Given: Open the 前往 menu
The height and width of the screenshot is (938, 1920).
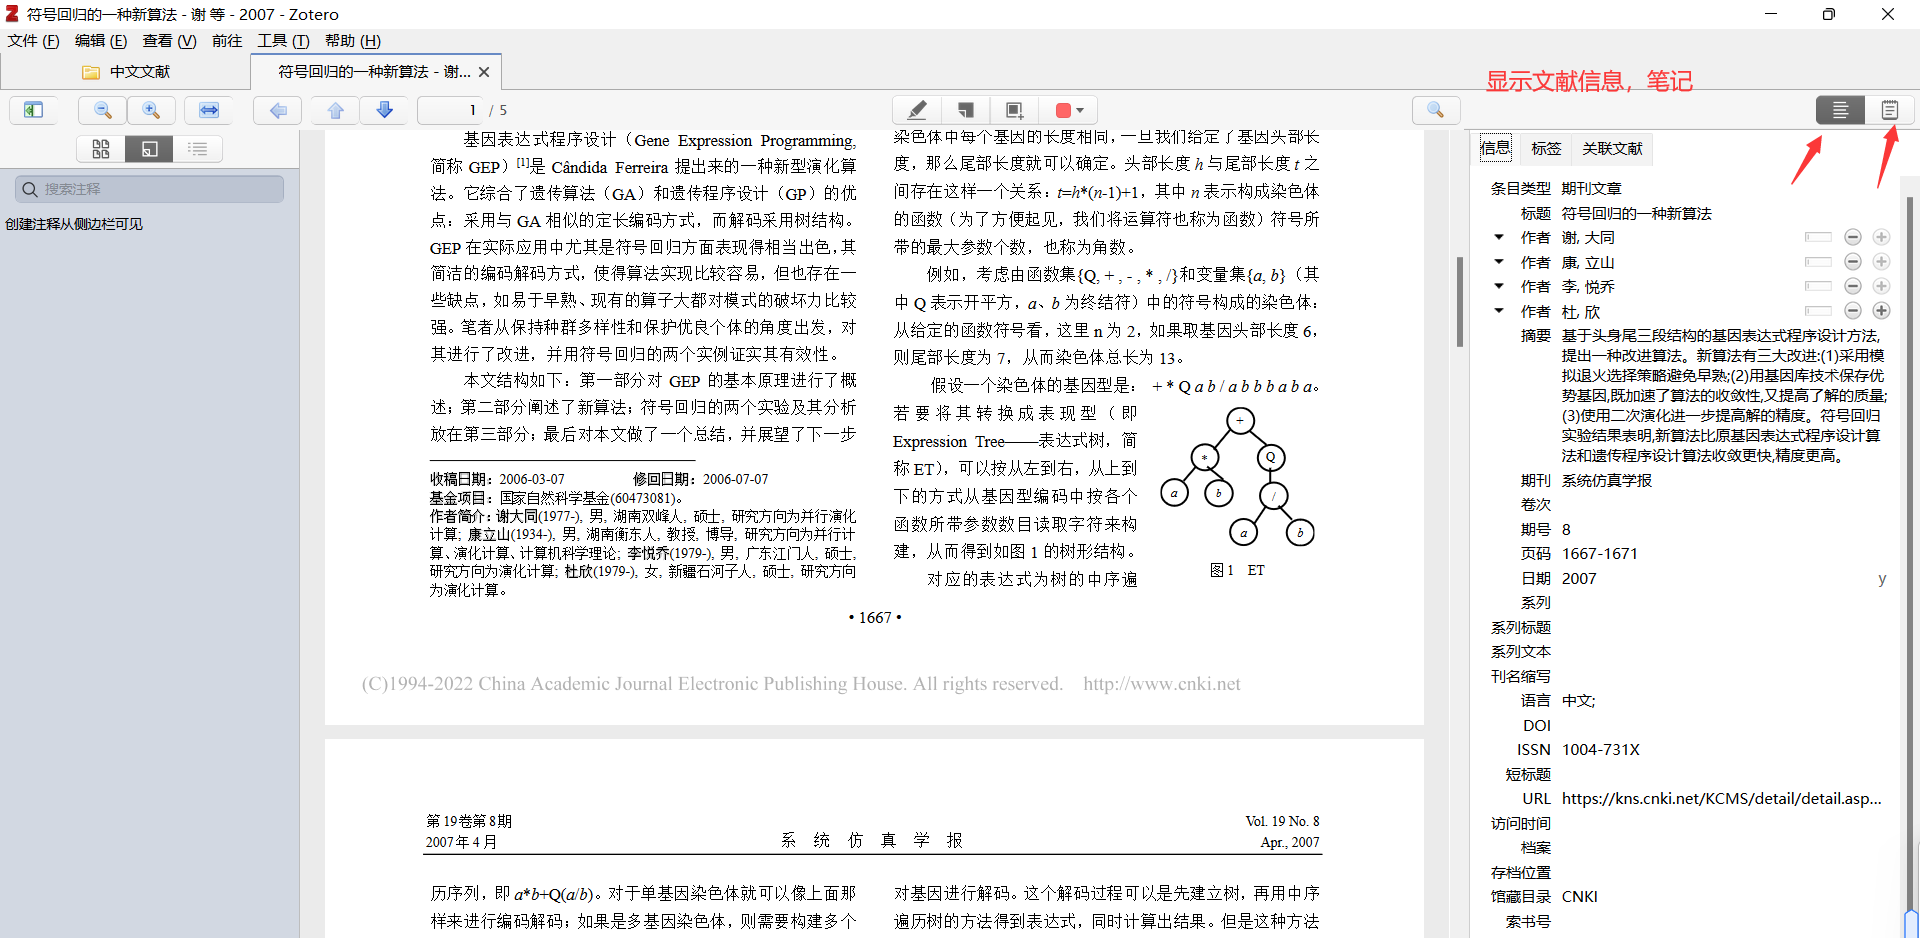Looking at the screenshot, I should 227,41.
